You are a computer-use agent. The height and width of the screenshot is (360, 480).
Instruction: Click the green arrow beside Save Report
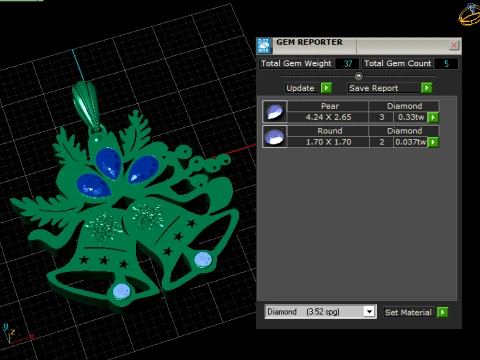tap(427, 88)
